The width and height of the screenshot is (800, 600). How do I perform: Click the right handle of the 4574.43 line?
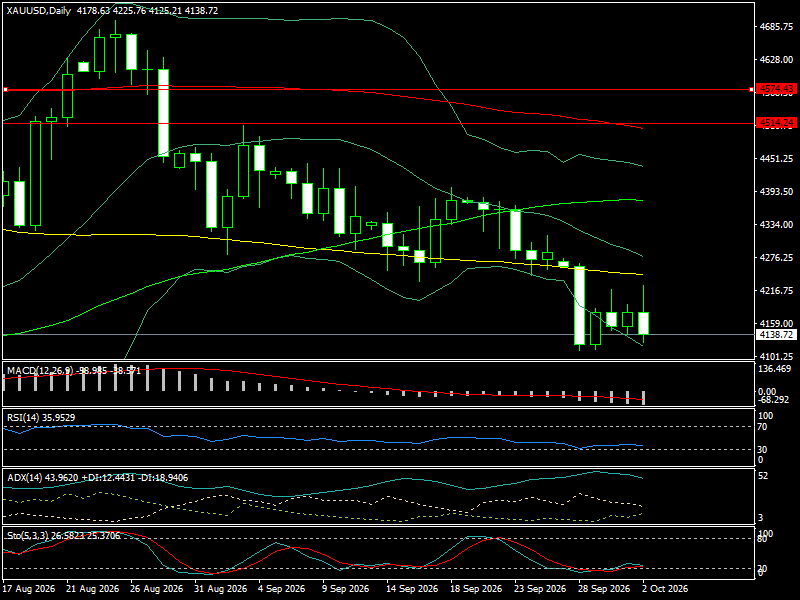[752, 90]
